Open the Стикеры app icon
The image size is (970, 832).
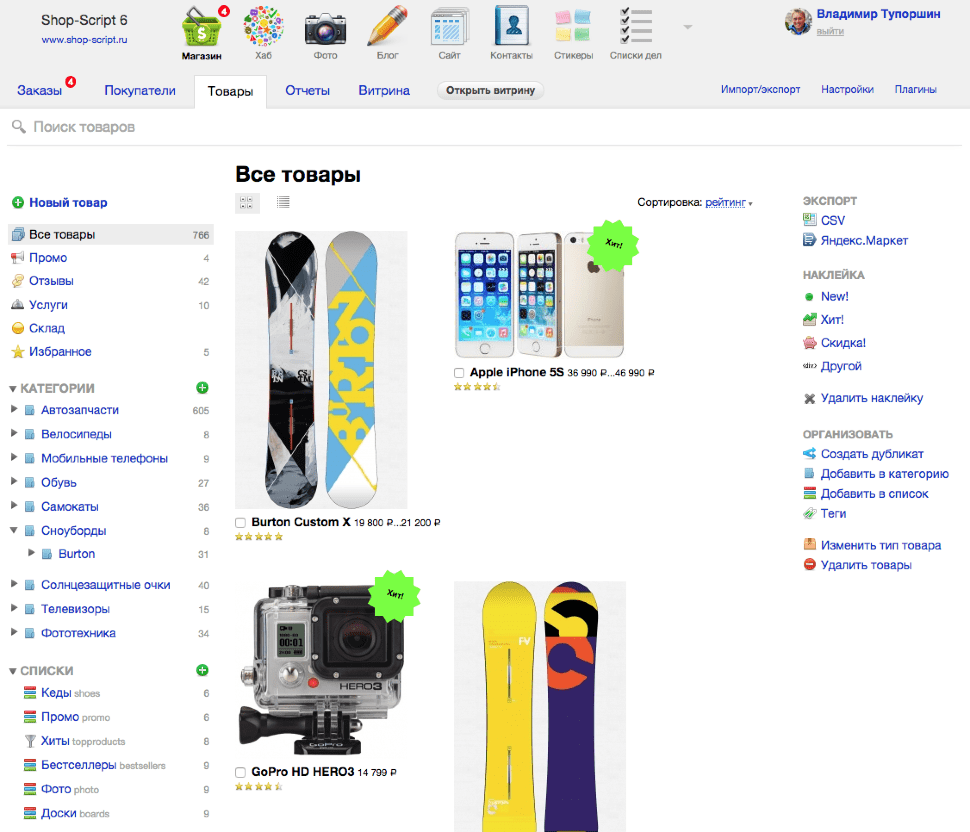pos(573,25)
